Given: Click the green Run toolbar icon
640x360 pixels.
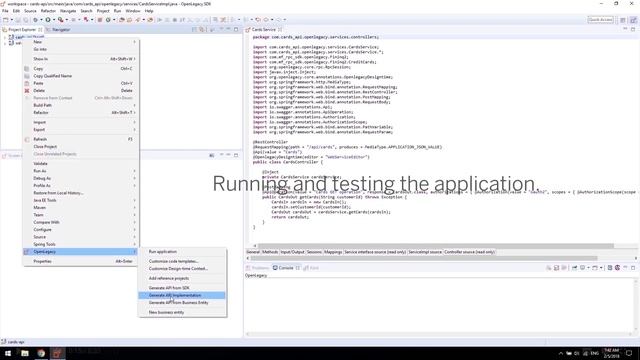Looking at the screenshot, I should pyautogui.click(x=48, y=20).
